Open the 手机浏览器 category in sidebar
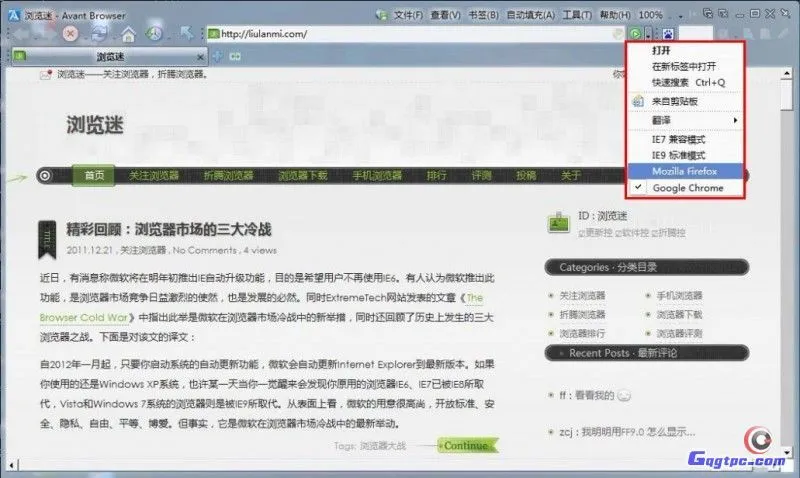This screenshot has width=800, height=478. (x=679, y=295)
